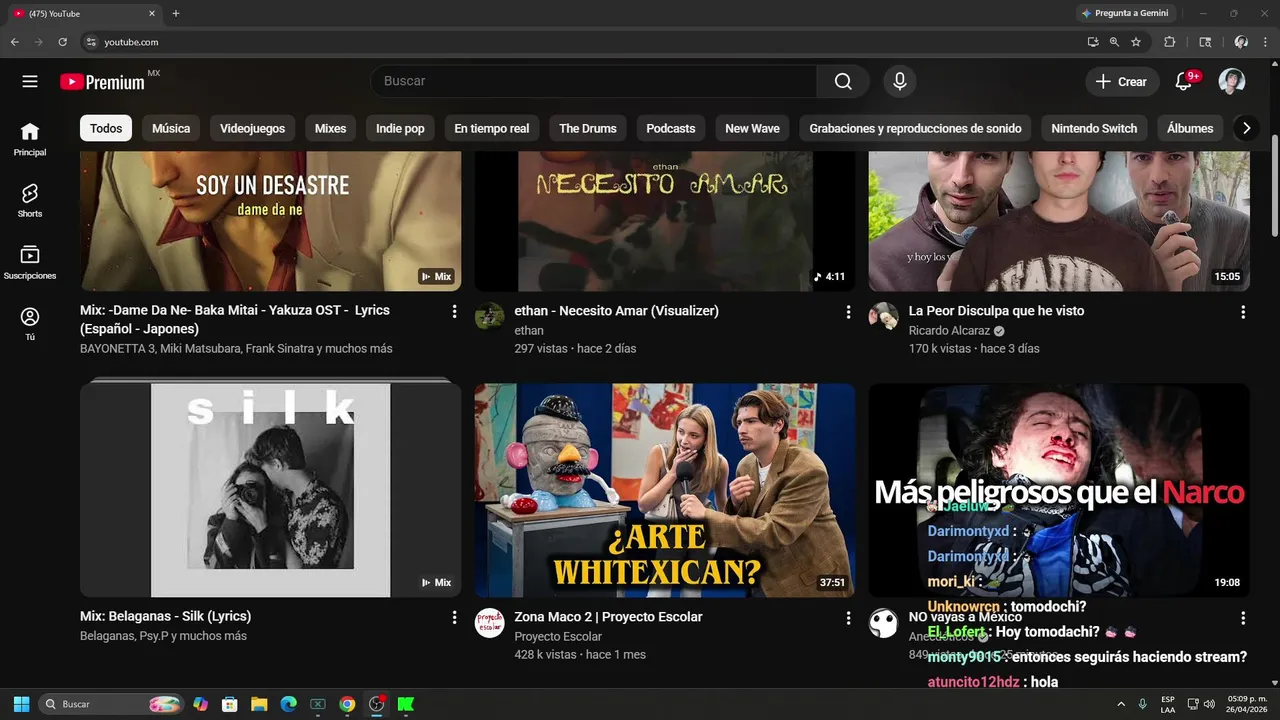The width and height of the screenshot is (1280, 720).
Task: Select the Música filter chip
Action: coord(171,128)
